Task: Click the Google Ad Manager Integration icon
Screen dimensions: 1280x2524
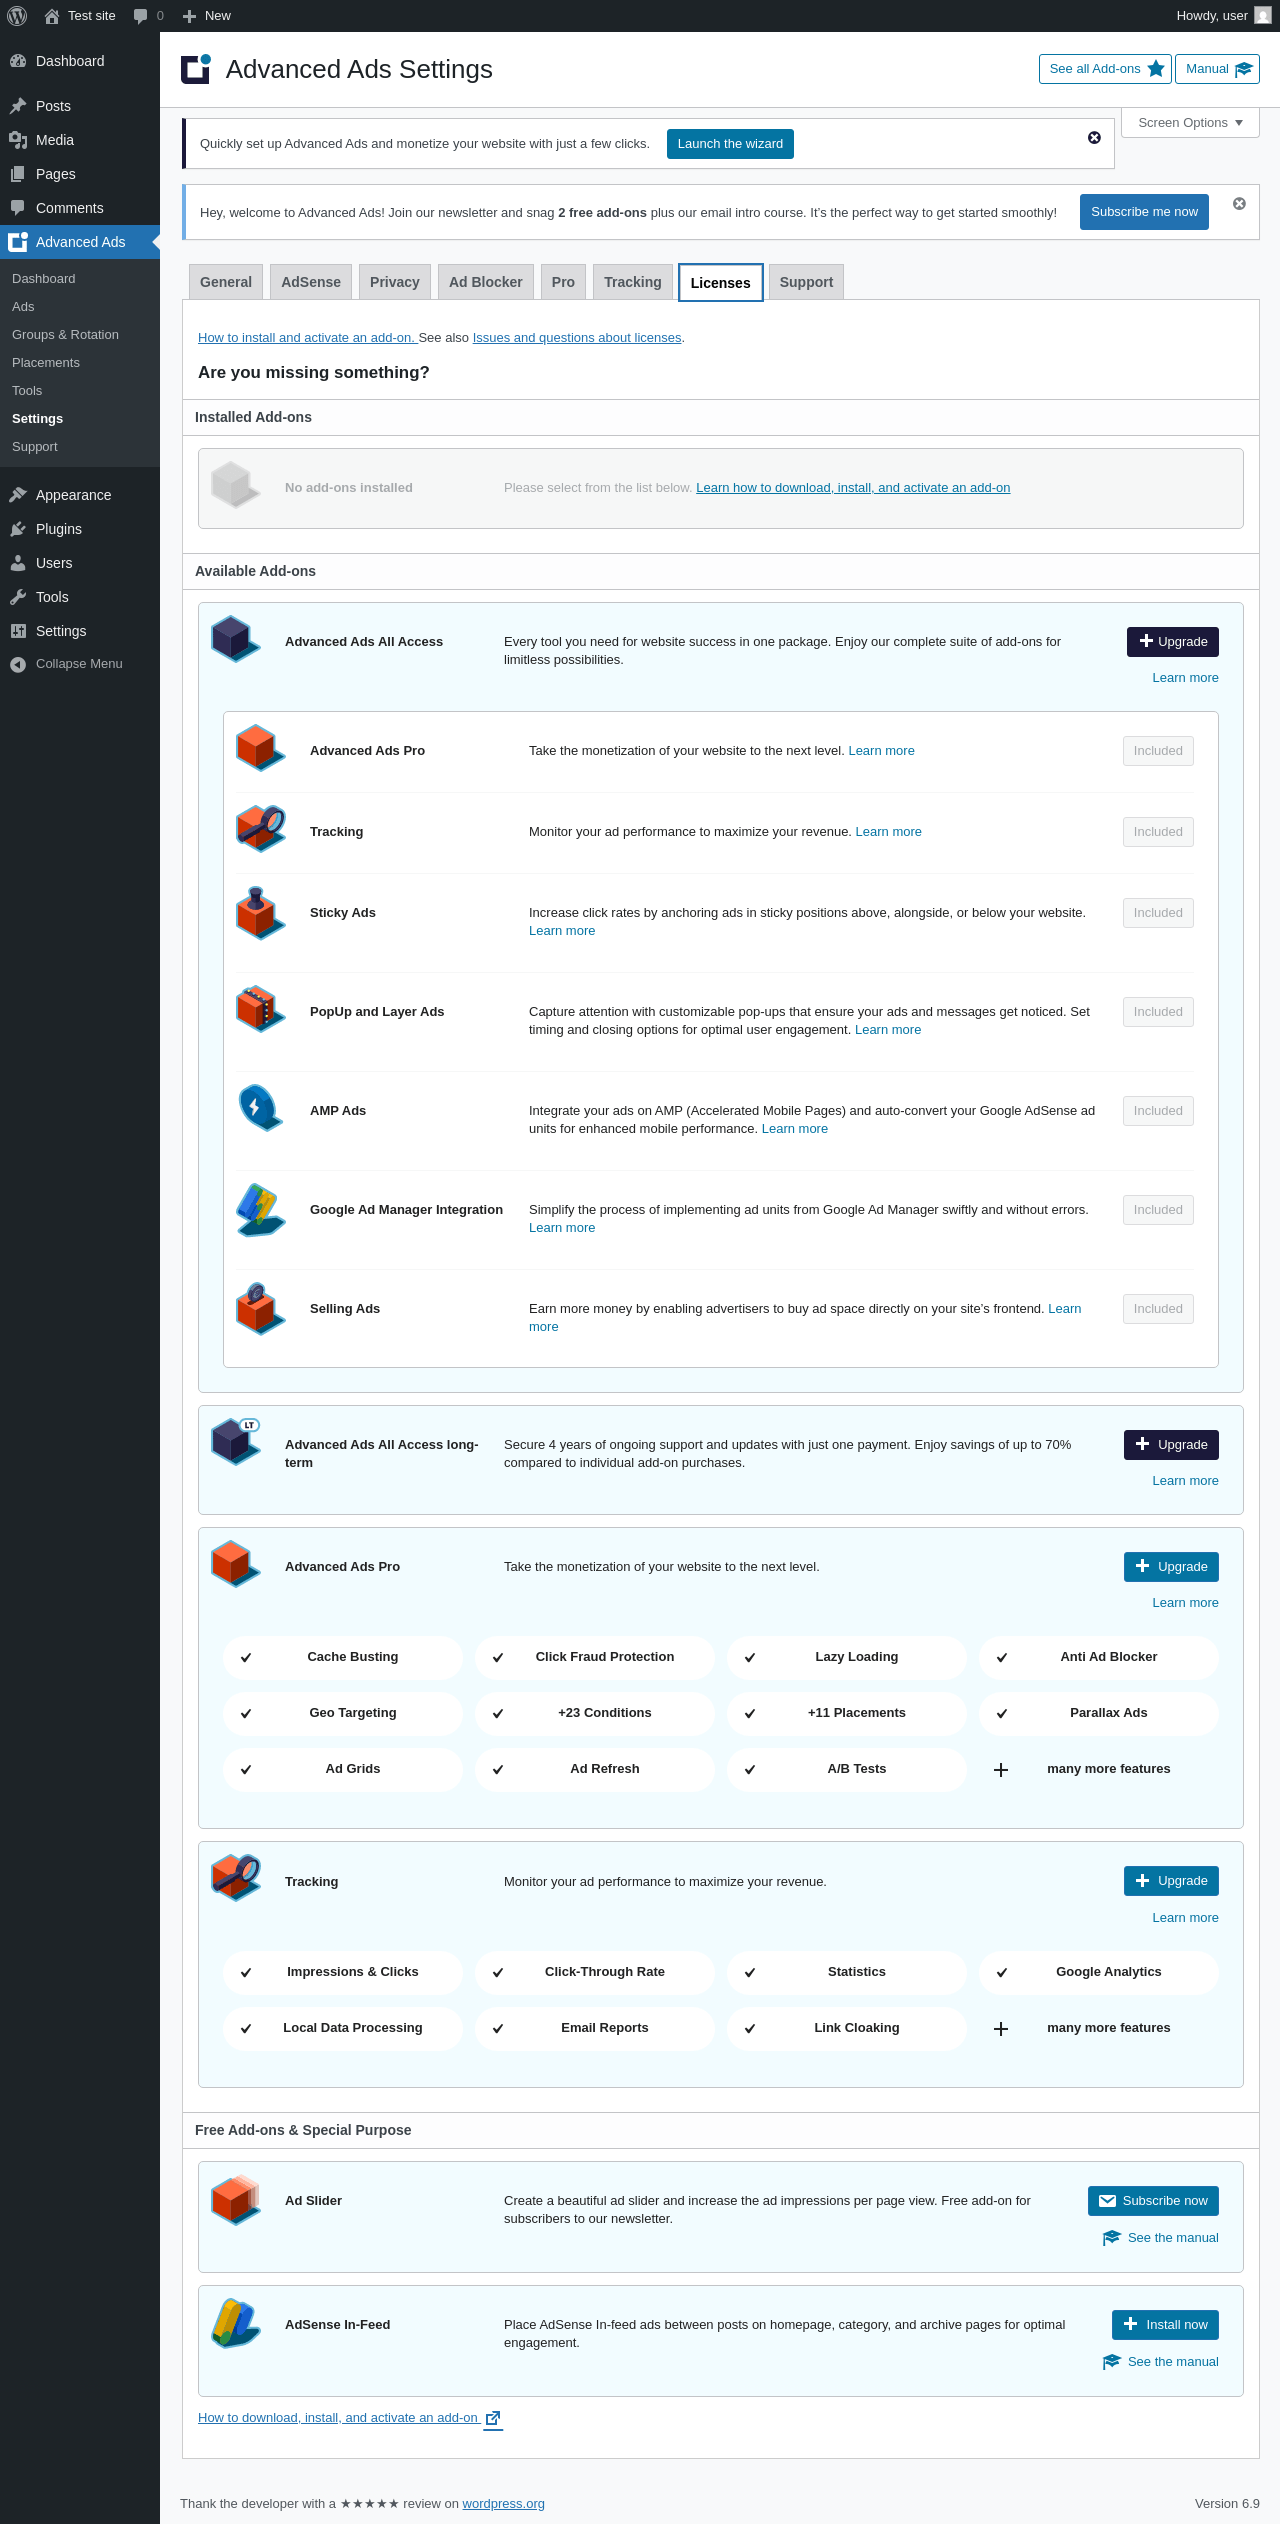Action: (260, 1210)
